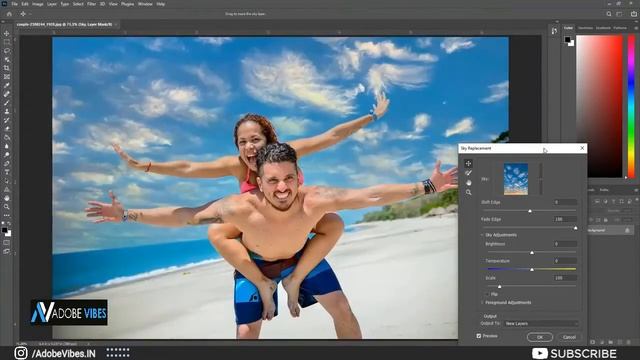Select the Eraser tool

(7, 129)
